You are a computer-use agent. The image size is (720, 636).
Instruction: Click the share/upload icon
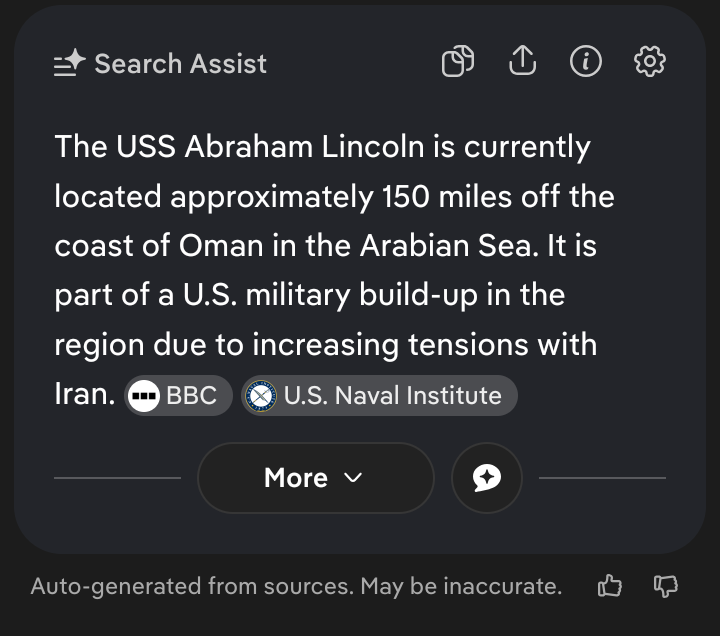click(522, 62)
